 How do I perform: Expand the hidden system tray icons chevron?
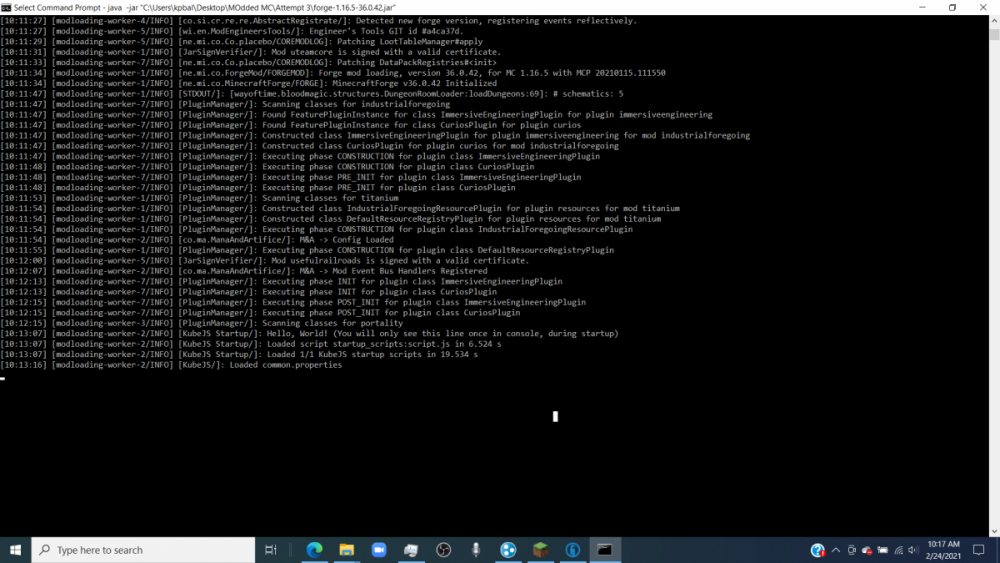(x=835, y=550)
